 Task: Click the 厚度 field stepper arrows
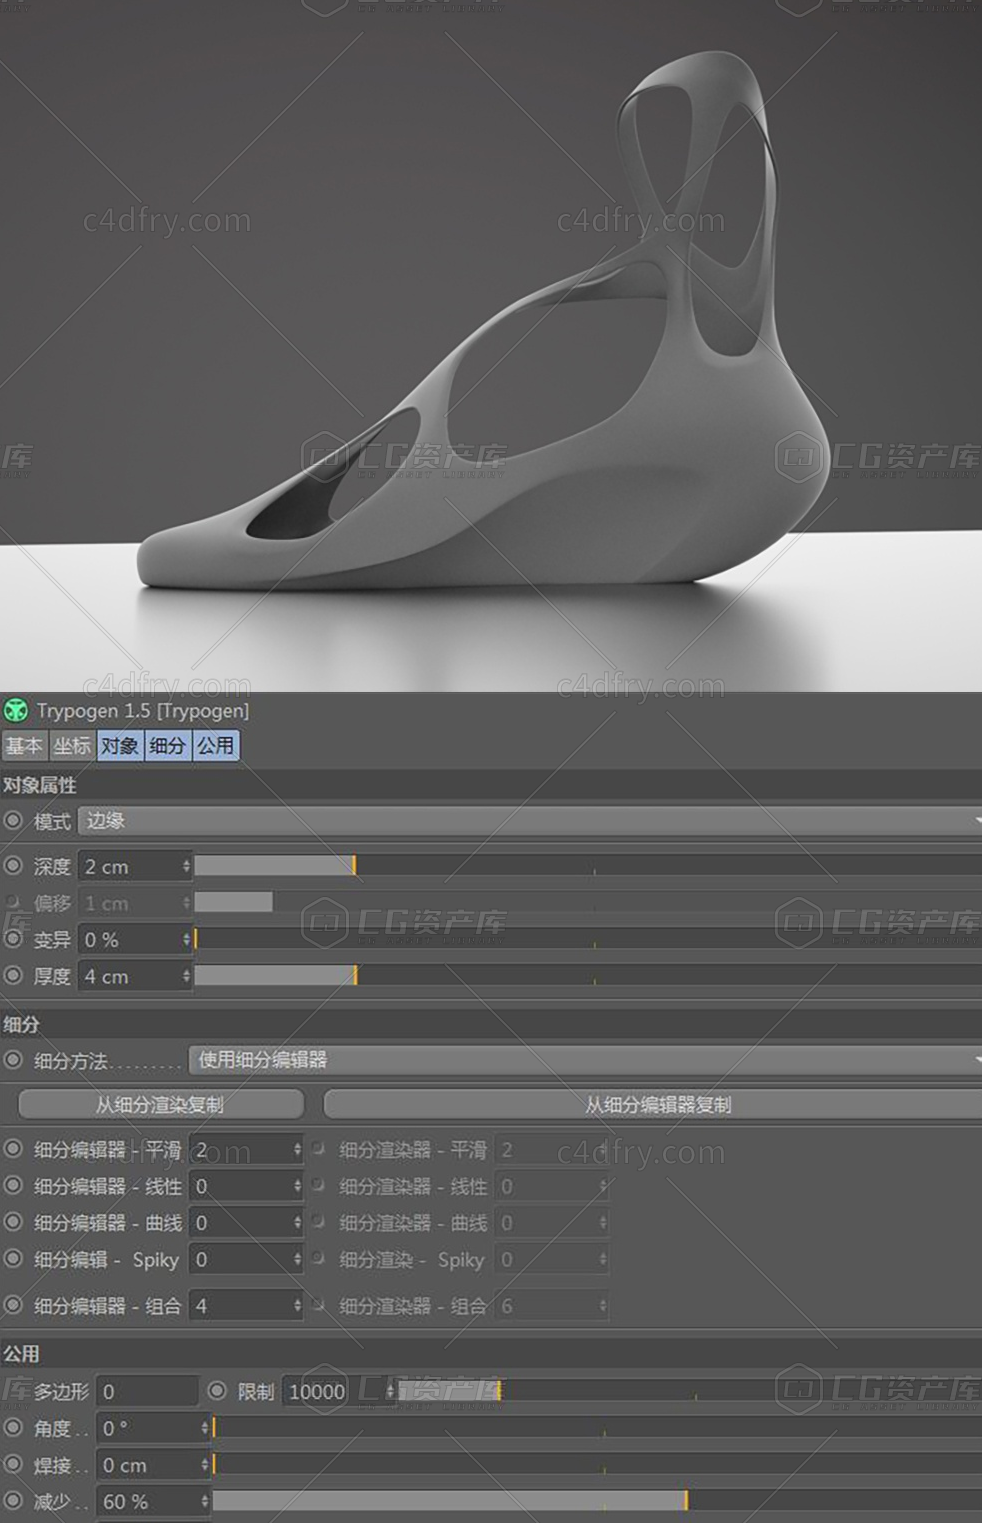coord(186,976)
